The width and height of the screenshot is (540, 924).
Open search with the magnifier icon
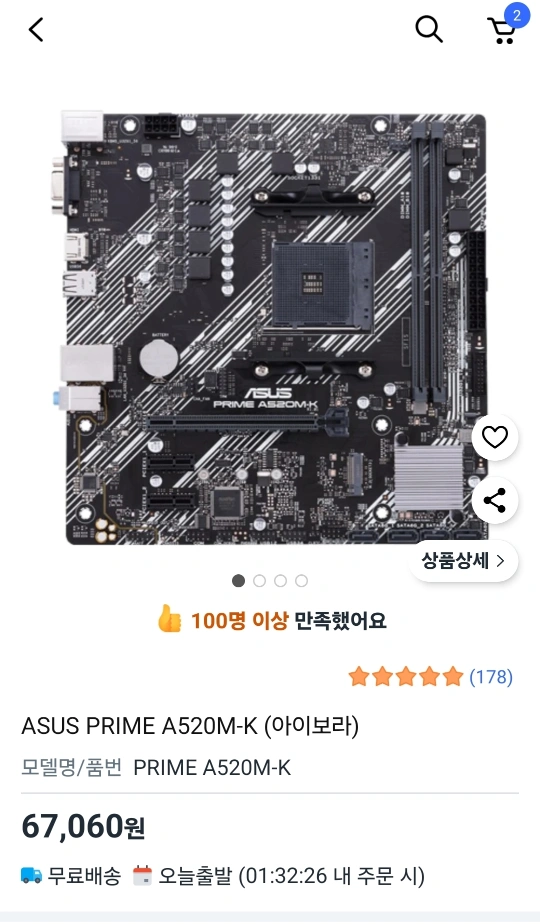pyautogui.click(x=429, y=29)
